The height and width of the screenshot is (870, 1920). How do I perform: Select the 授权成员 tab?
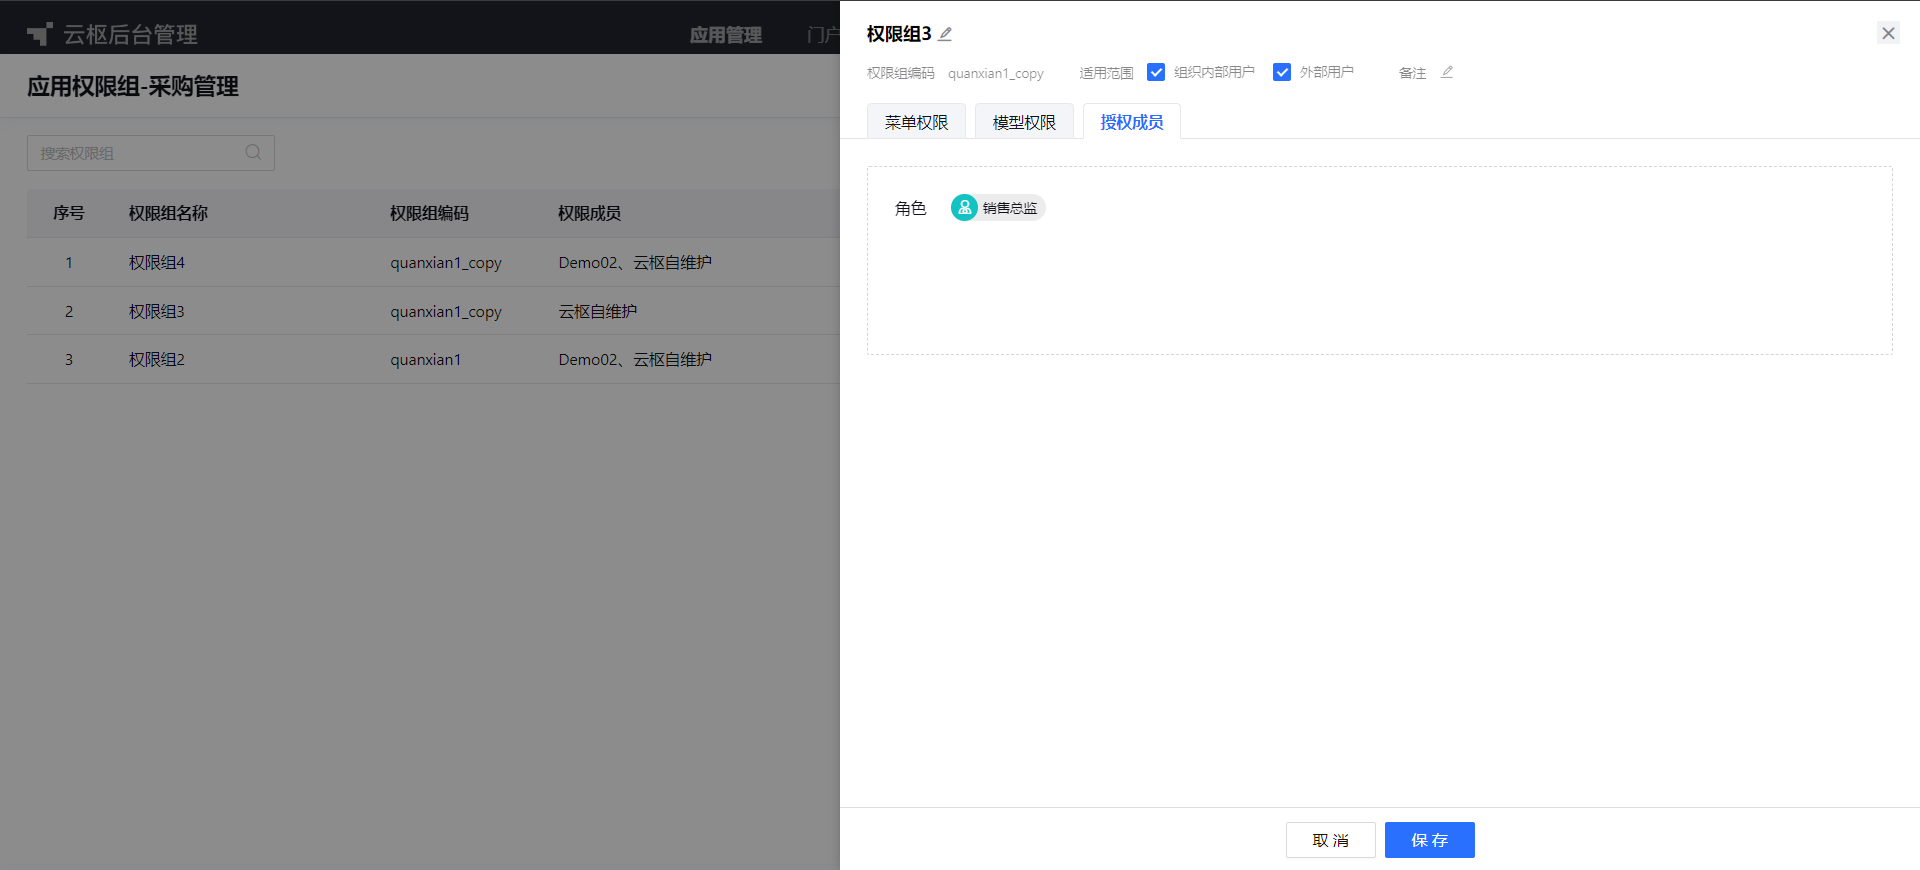[1132, 122]
